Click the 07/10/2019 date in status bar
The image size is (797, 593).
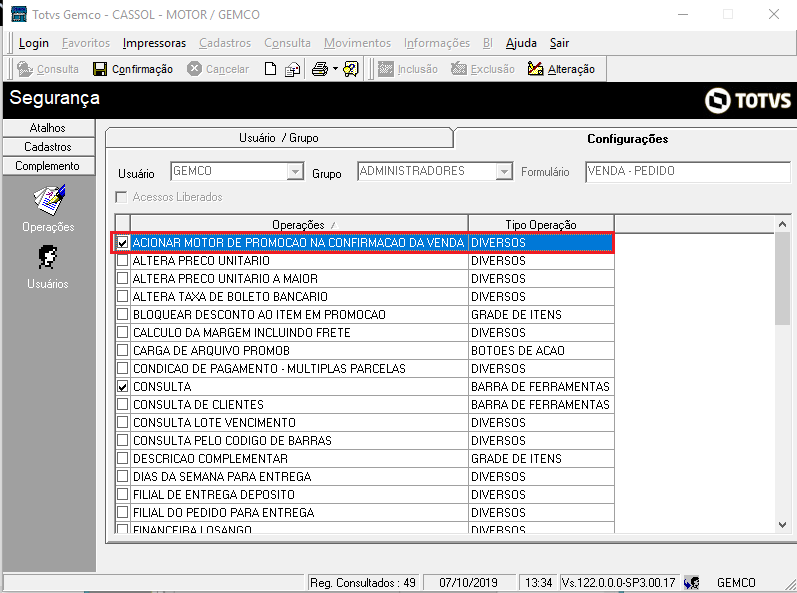[469, 582]
